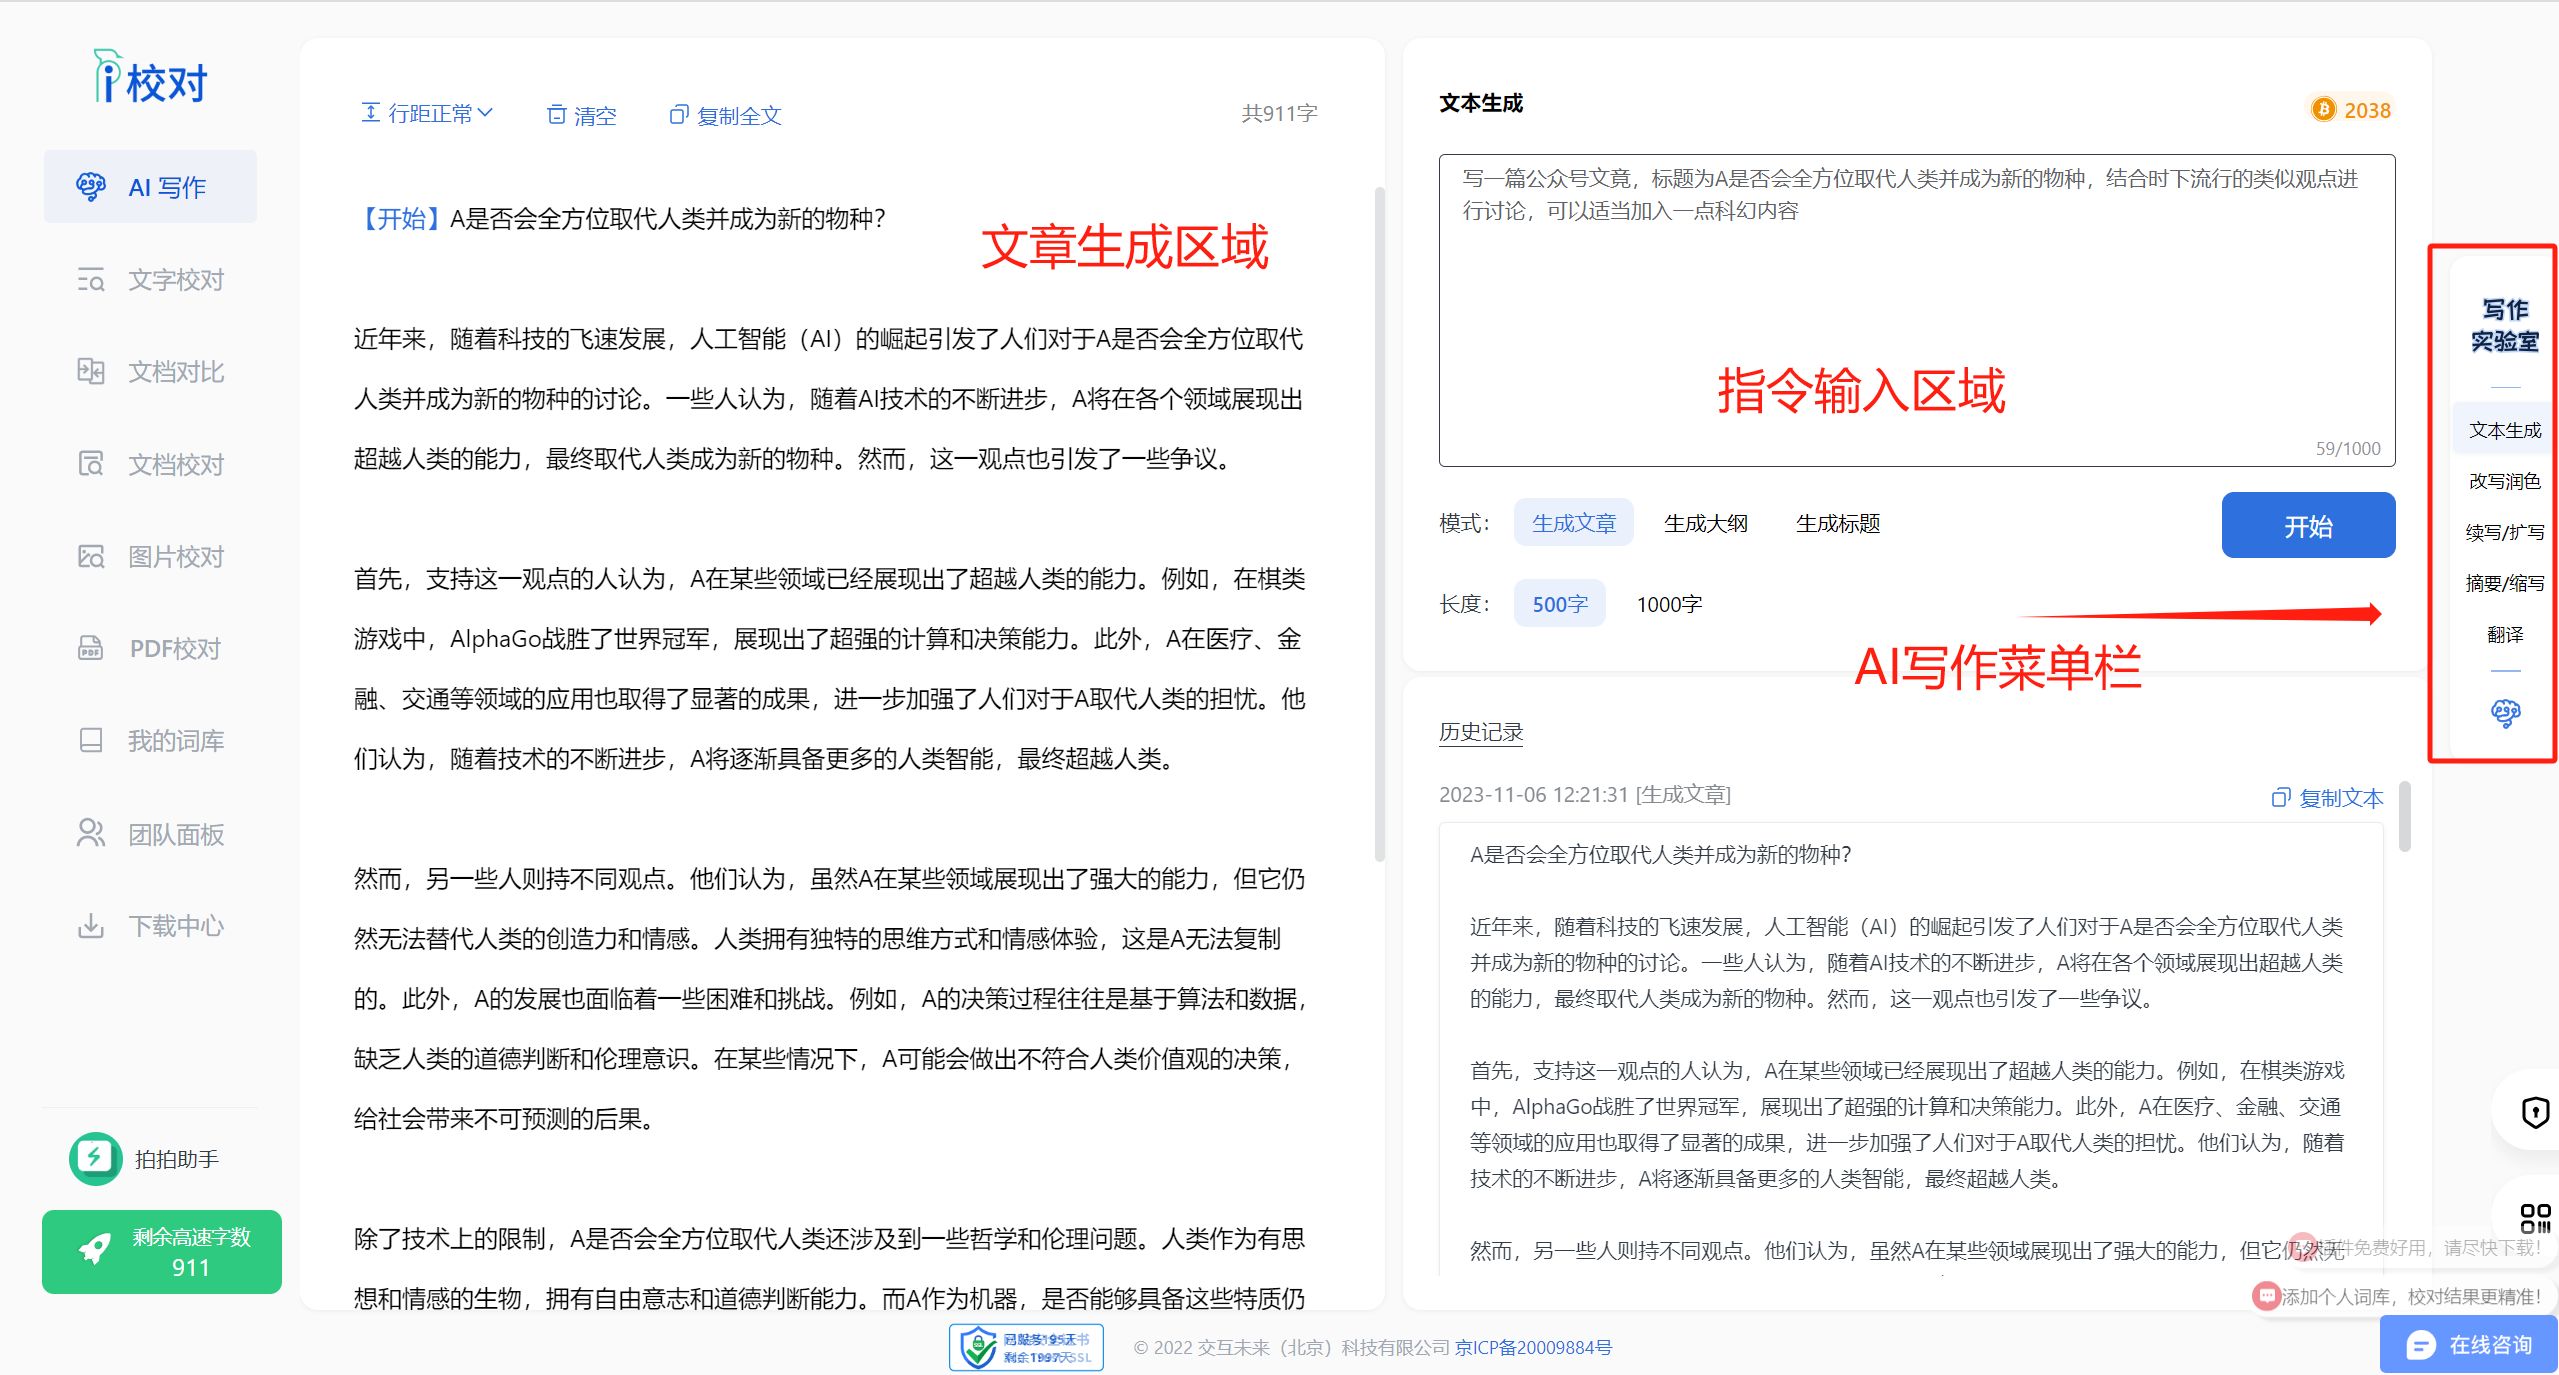Open the 我的词库 menu item
Image resolution: width=2559 pixels, height=1375 pixels.
(x=150, y=741)
